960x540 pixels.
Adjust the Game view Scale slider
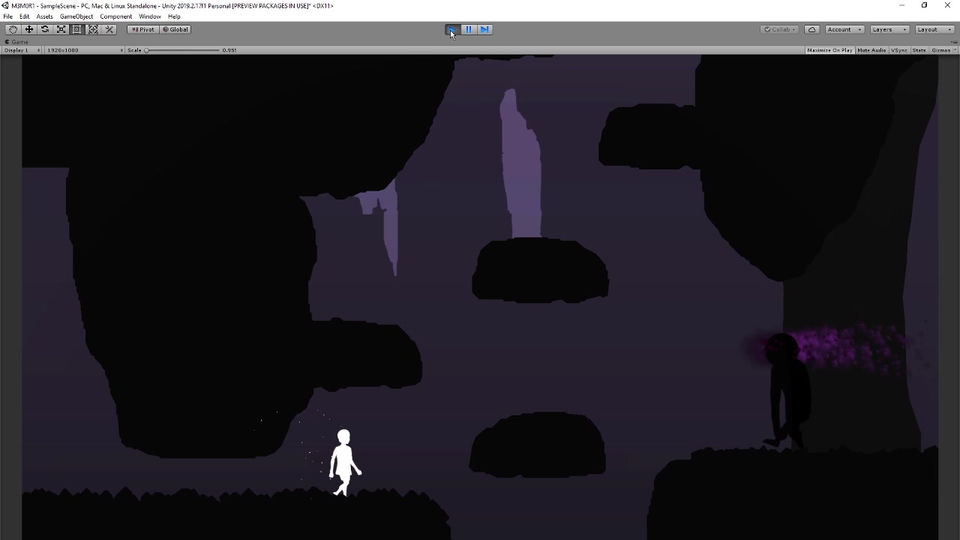(x=182, y=50)
